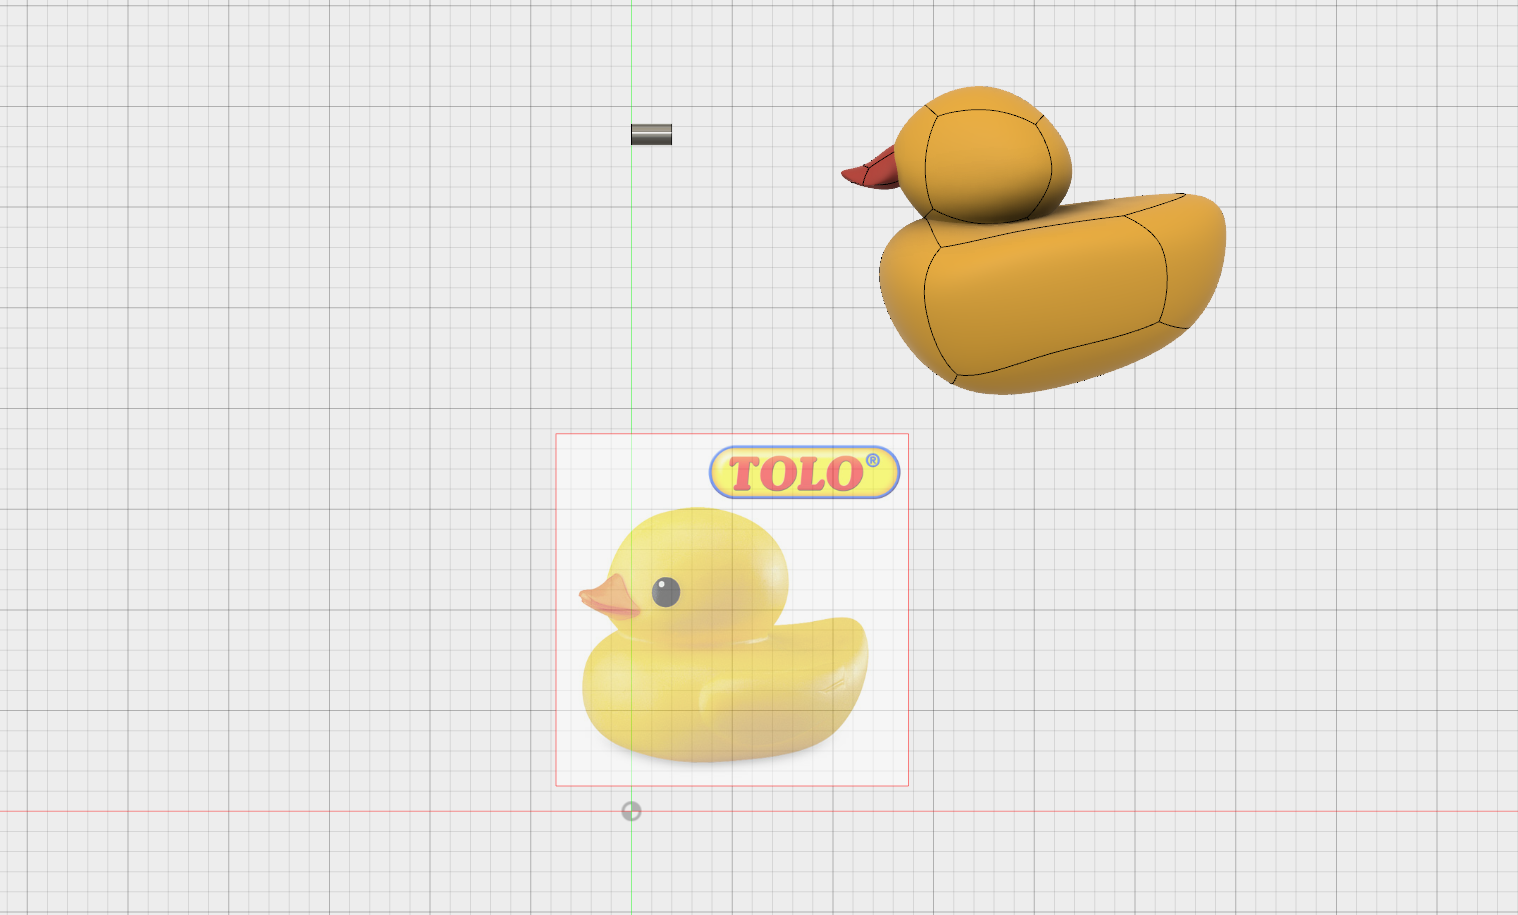Click the origin point marker below the canvas

point(631,811)
